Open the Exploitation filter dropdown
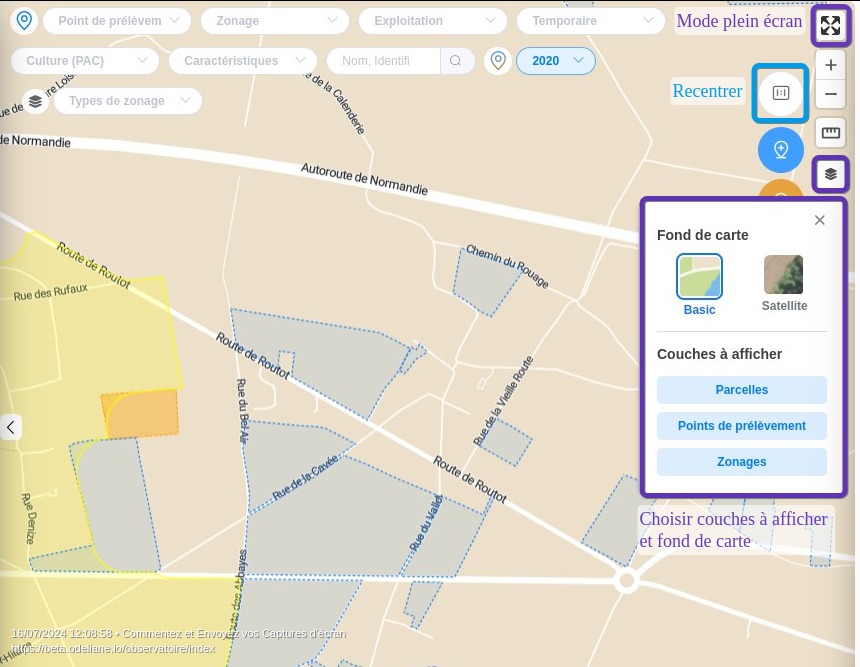Screen dimensions: 860x667 432,20
